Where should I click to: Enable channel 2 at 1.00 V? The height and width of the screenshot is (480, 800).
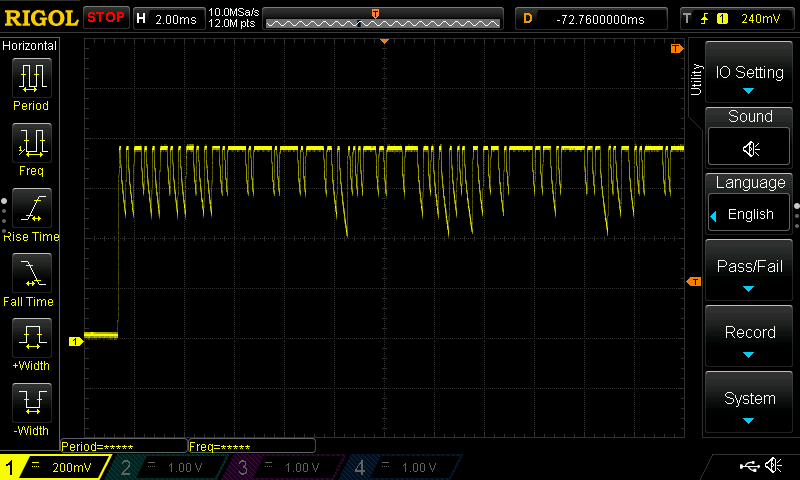click(x=167, y=467)
